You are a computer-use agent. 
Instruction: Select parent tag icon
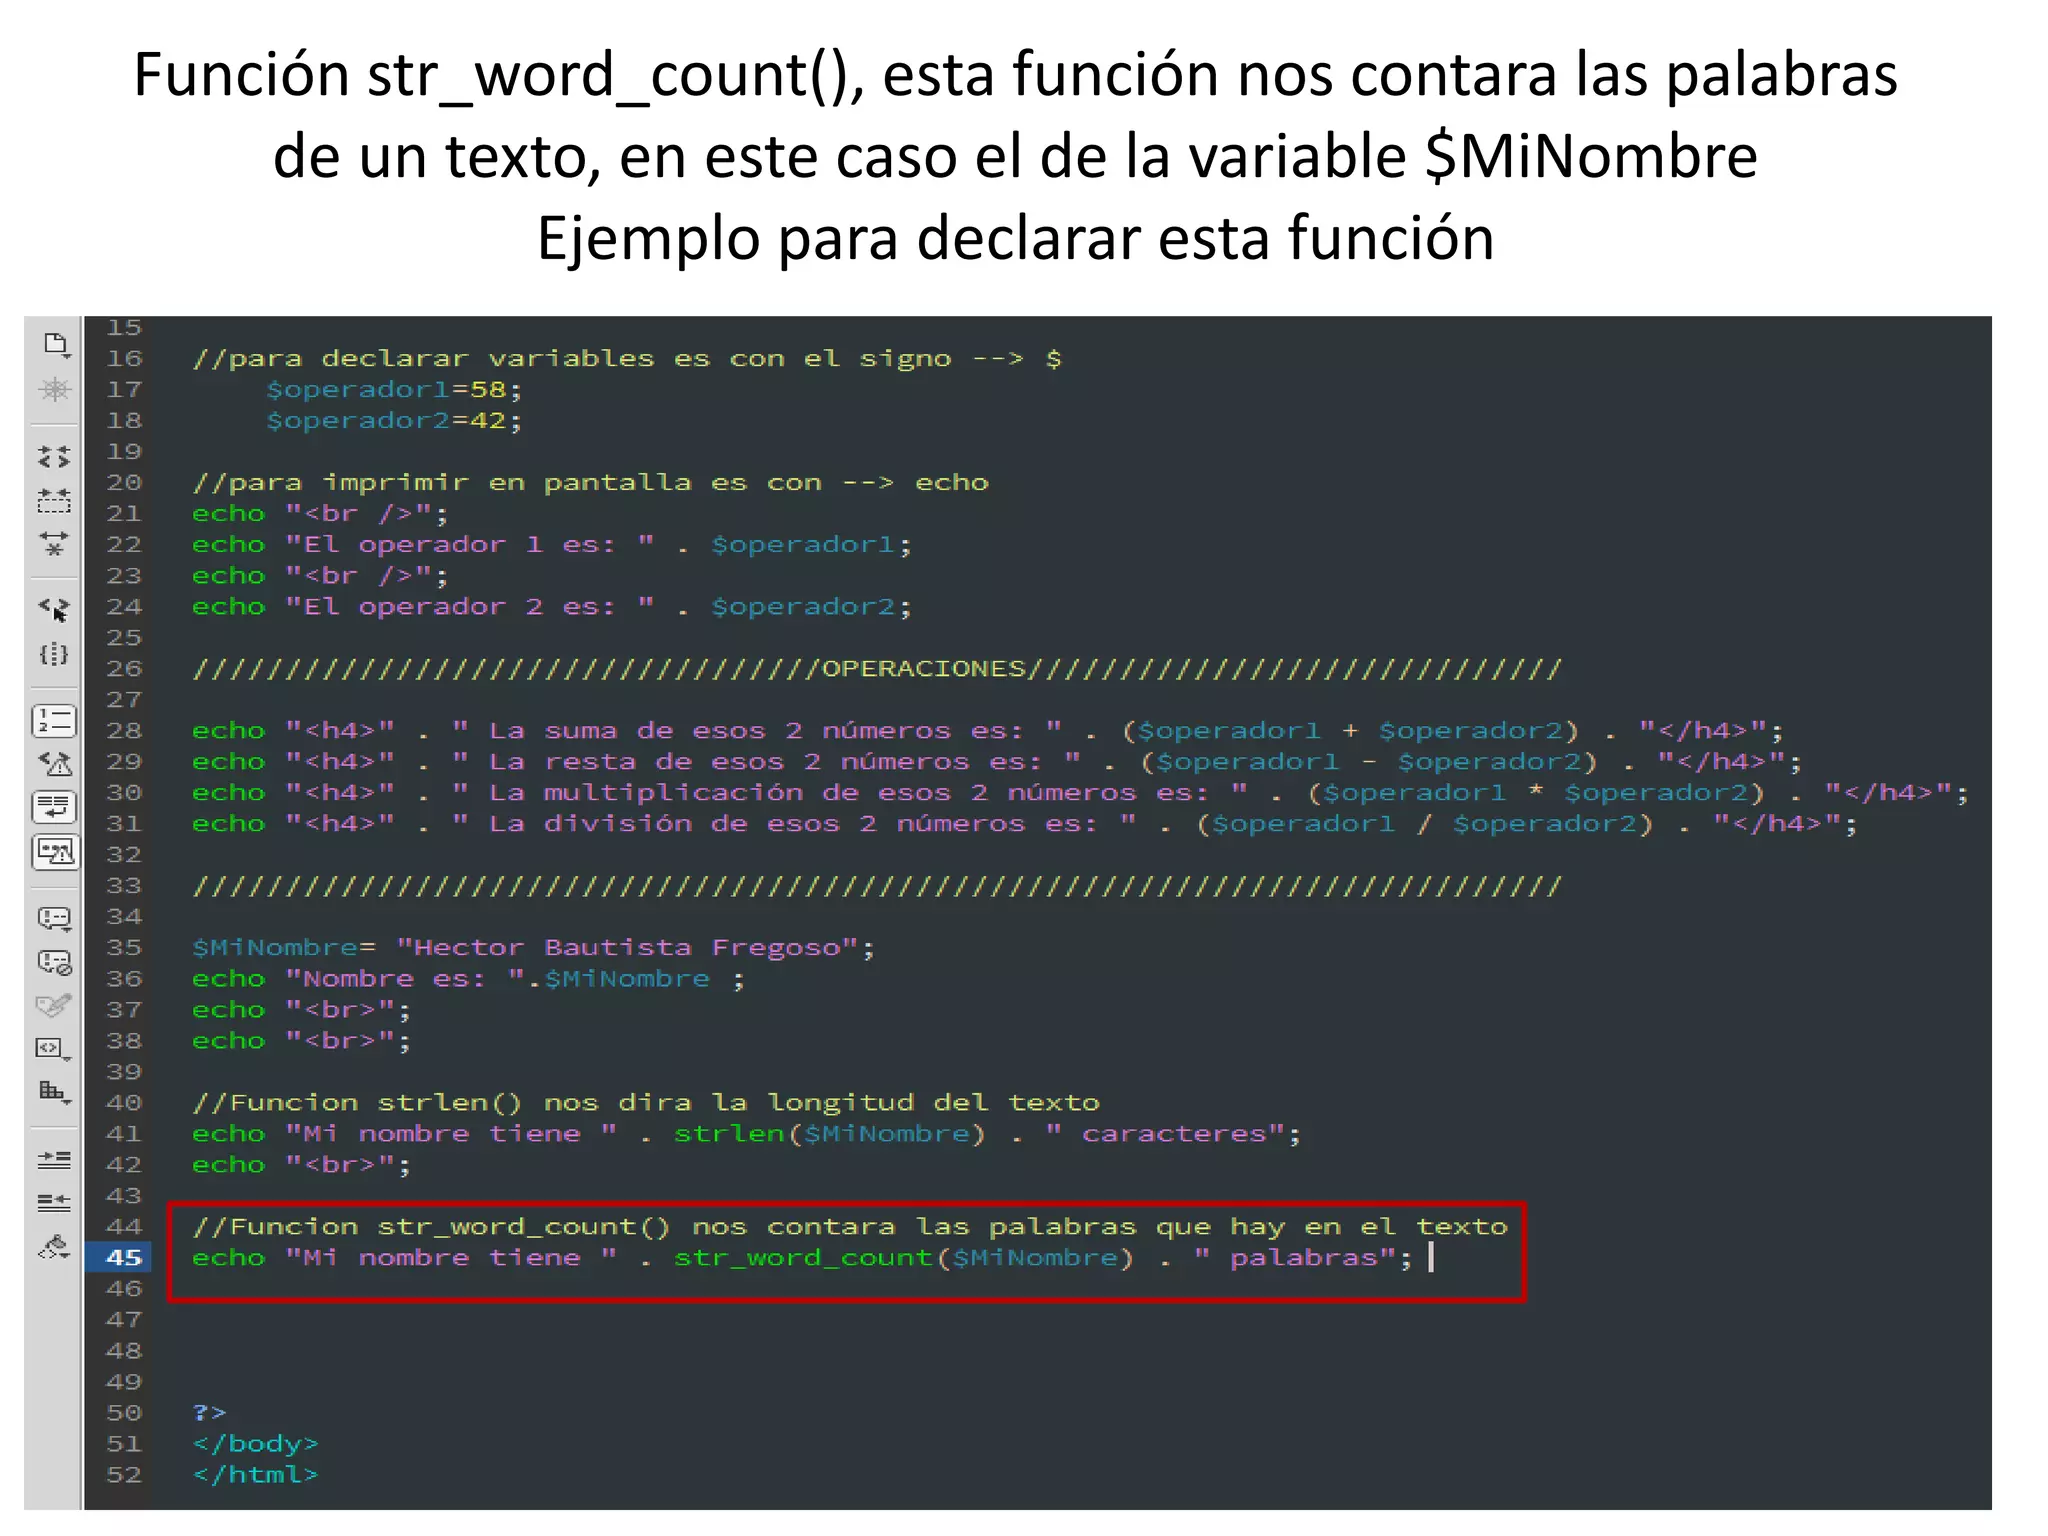[55, 609]
